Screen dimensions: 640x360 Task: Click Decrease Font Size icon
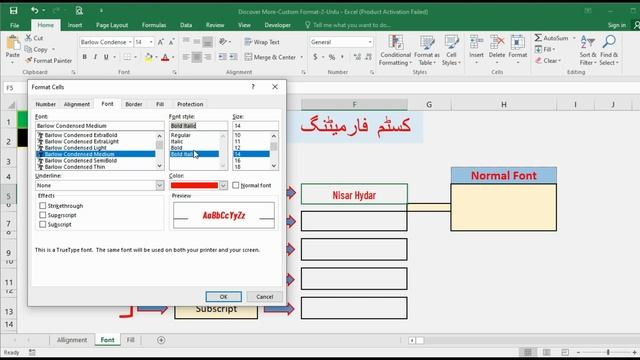171,42
